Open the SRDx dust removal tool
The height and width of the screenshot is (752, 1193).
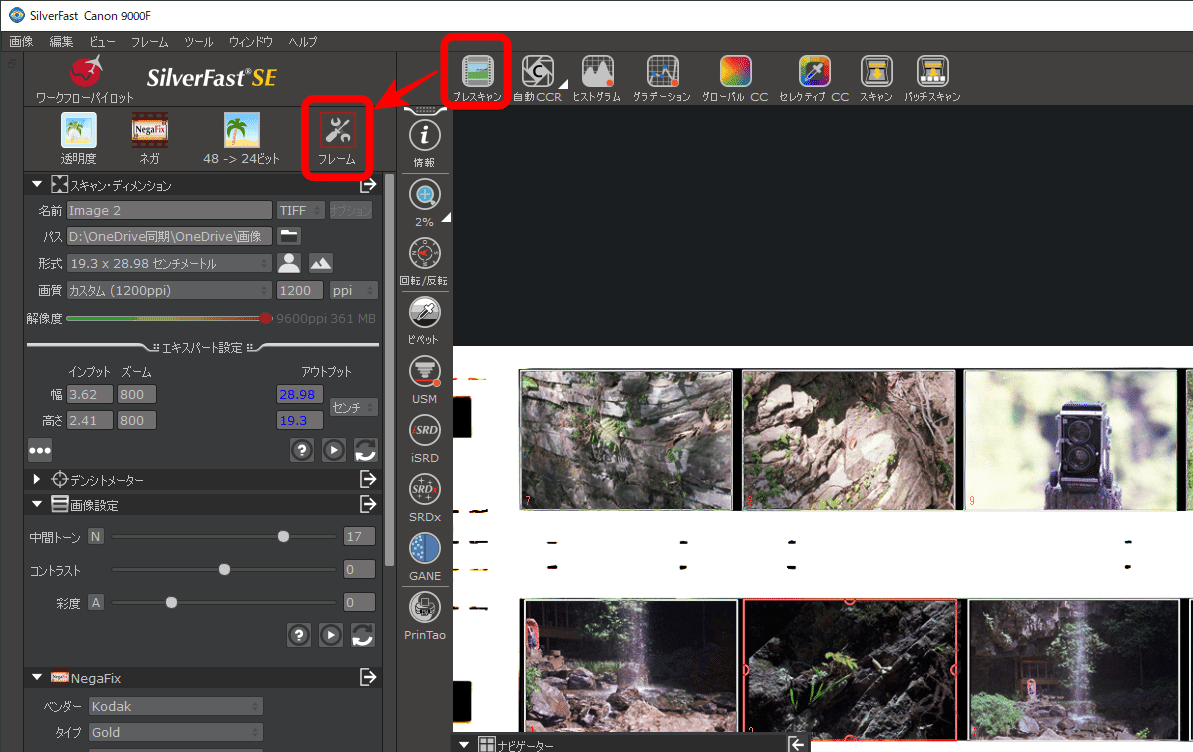(x=425, y=489)
